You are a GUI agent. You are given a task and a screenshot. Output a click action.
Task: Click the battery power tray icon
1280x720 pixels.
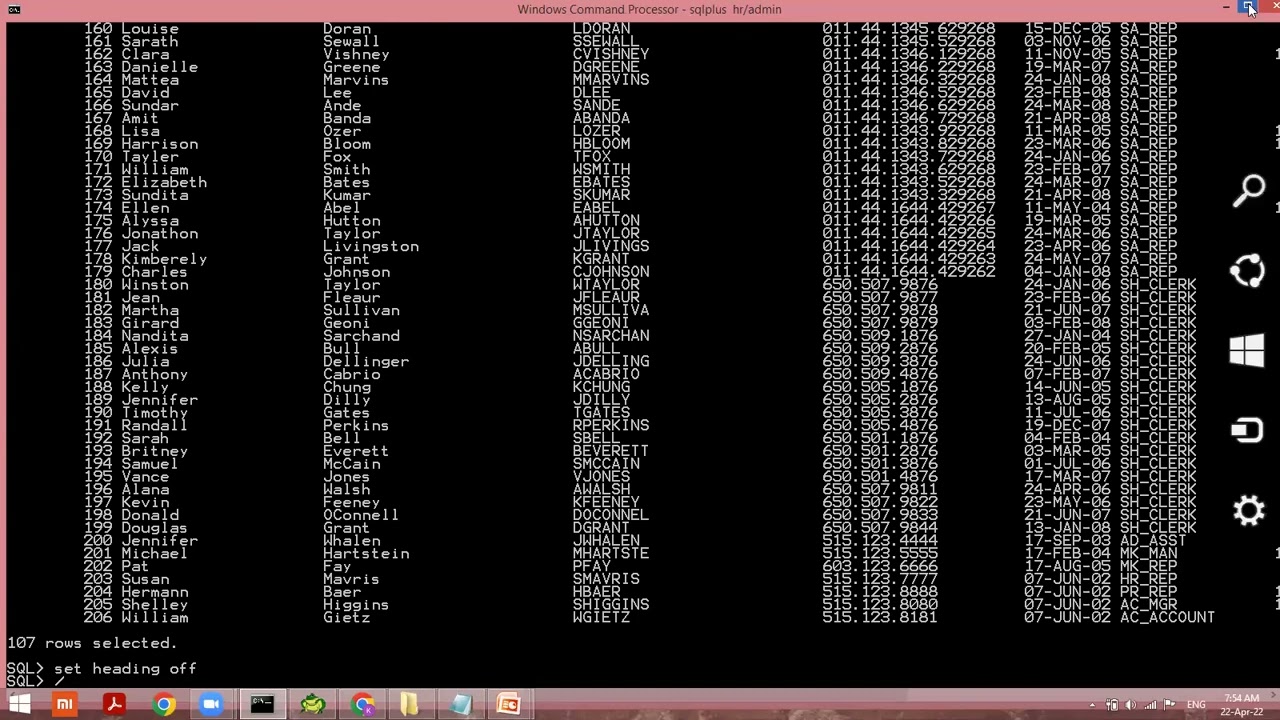(x=1112, y=705)
